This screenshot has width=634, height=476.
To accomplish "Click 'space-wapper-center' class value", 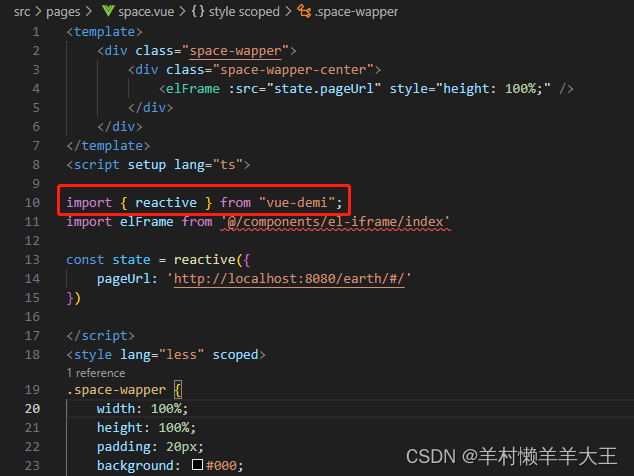I will pyautogui.click(x=293, y=70).
